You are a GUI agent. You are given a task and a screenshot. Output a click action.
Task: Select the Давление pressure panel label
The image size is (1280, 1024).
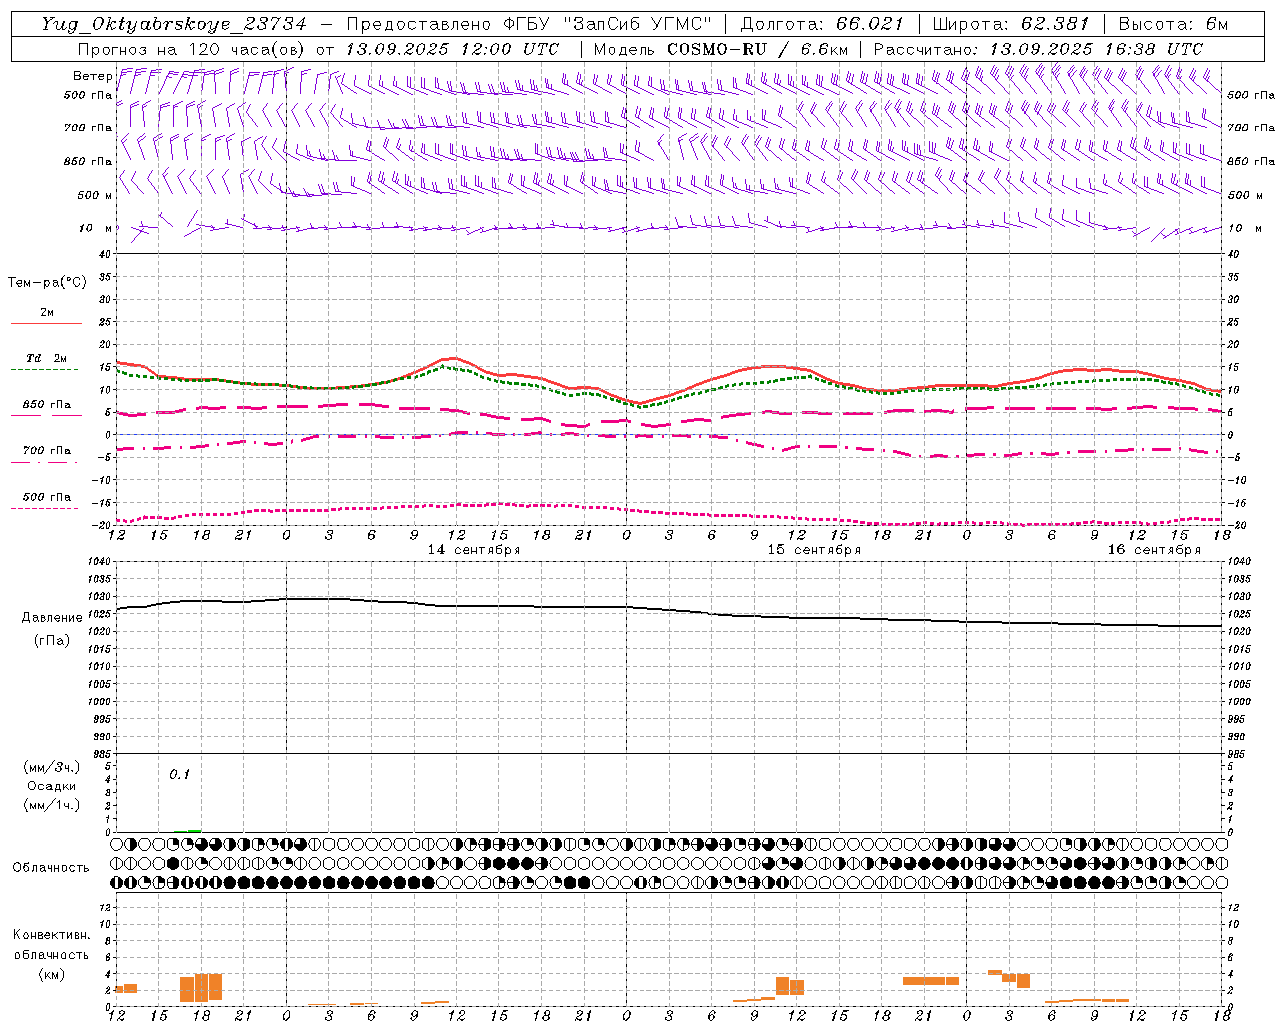point(52,618)
